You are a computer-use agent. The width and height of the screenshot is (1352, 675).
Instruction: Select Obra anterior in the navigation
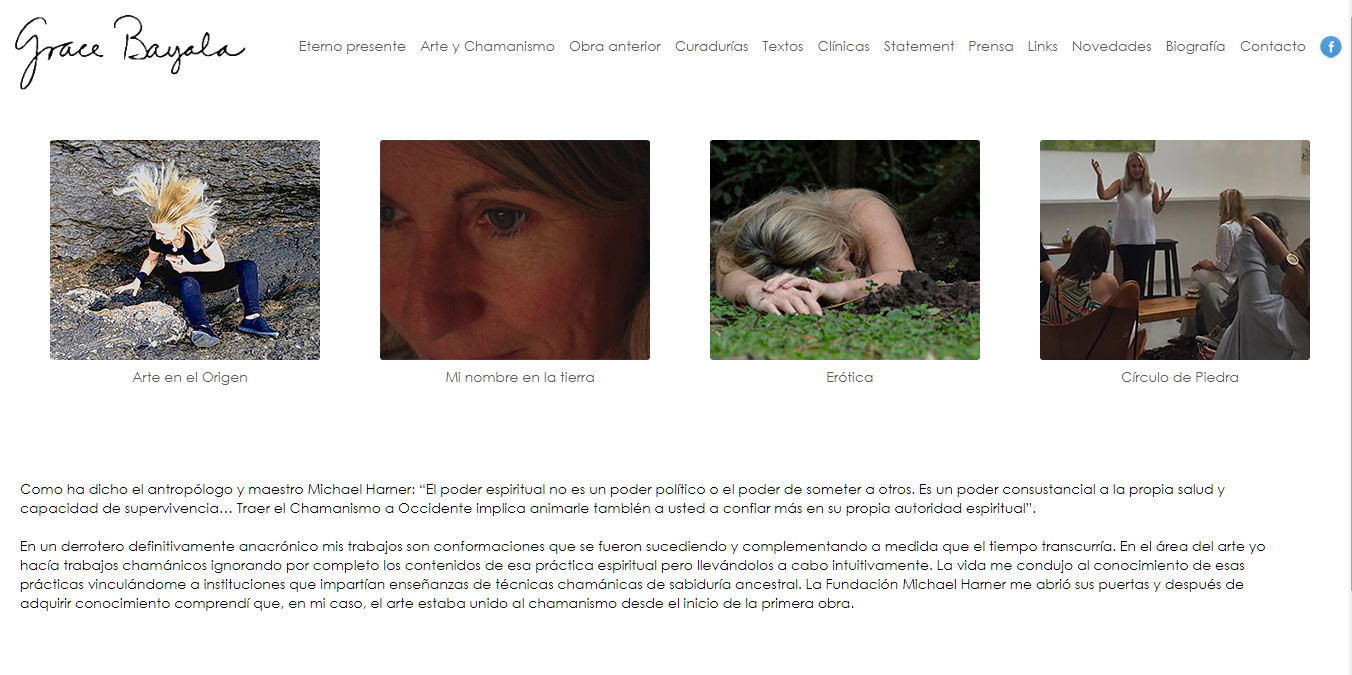pyautogui.click(x=615, y=46)
